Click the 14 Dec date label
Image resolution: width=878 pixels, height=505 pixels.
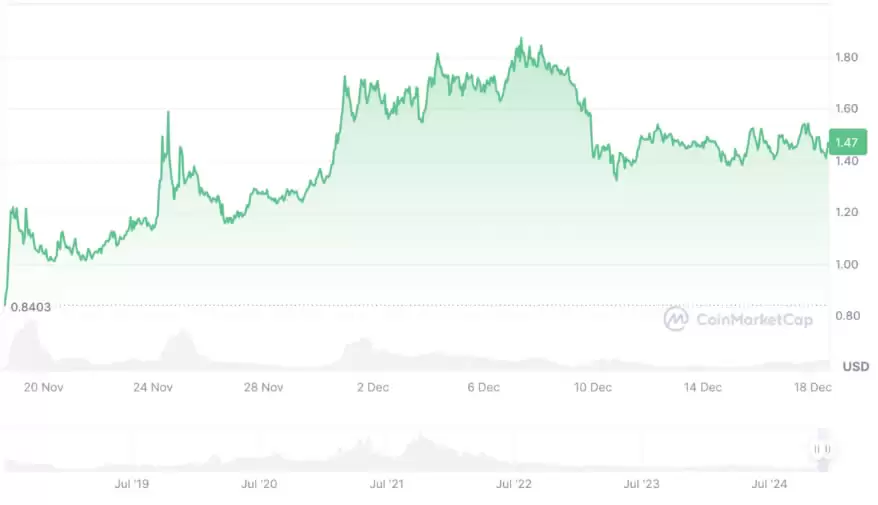coord(703,387)
